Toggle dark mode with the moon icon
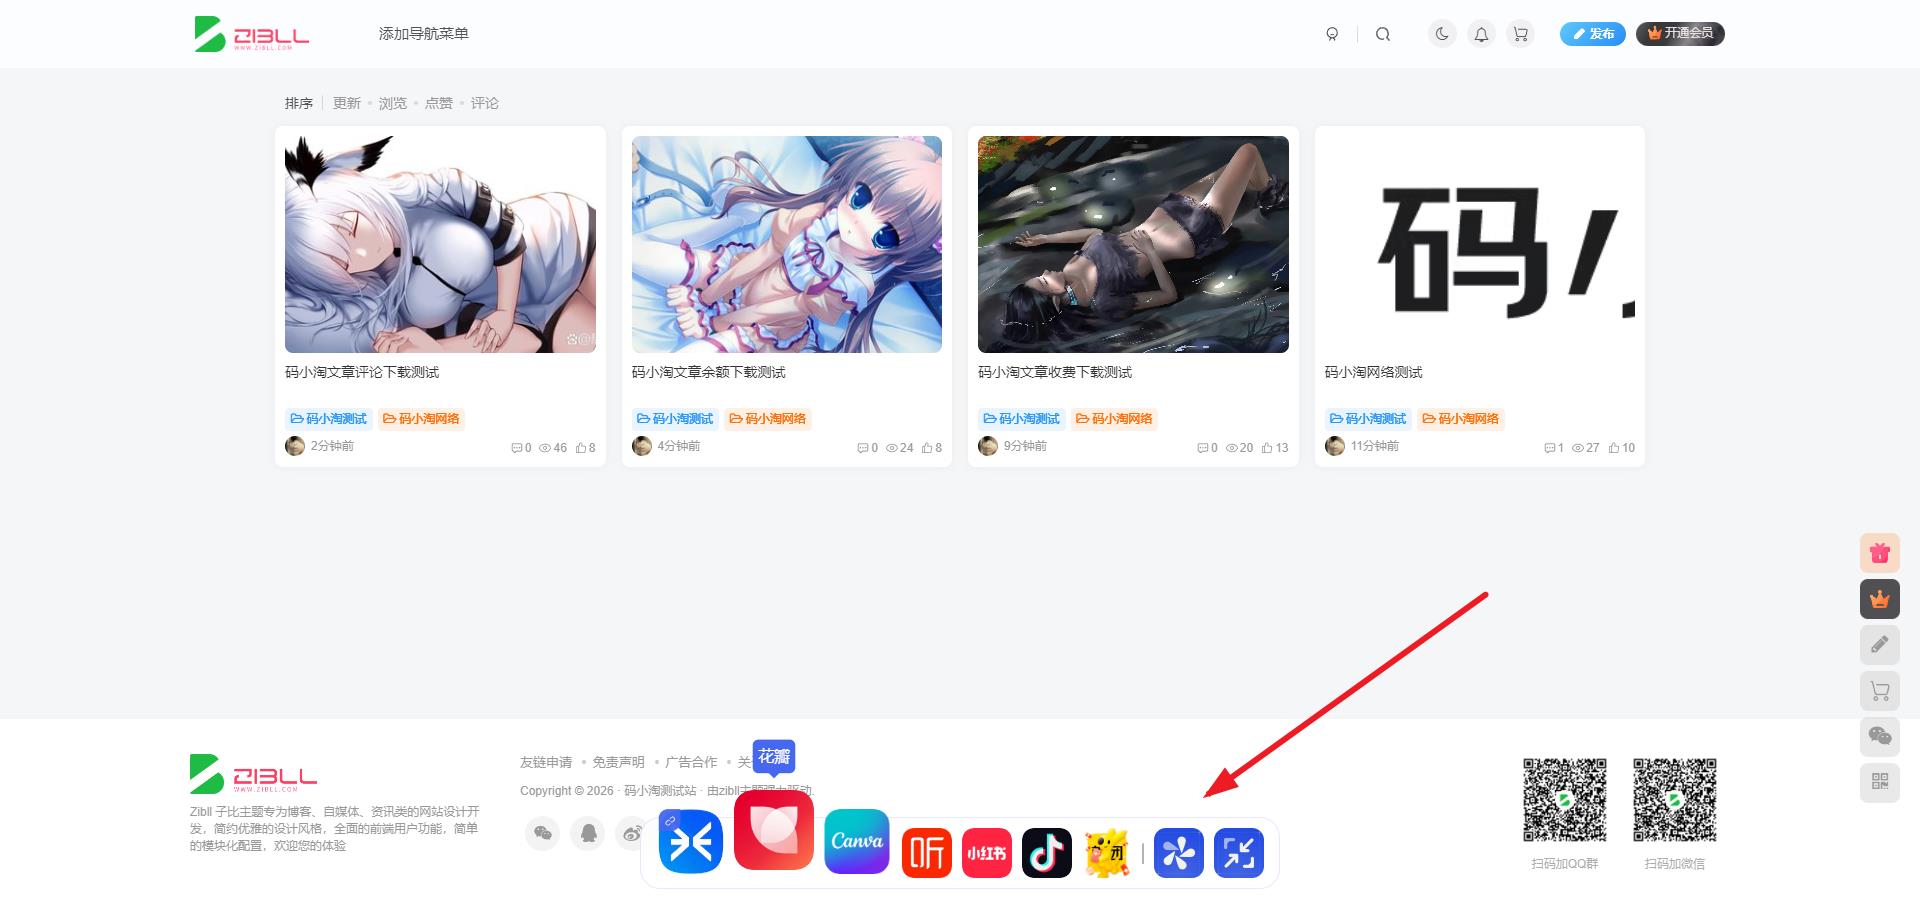1920x909 pixels. click(x=1441, y=33)
